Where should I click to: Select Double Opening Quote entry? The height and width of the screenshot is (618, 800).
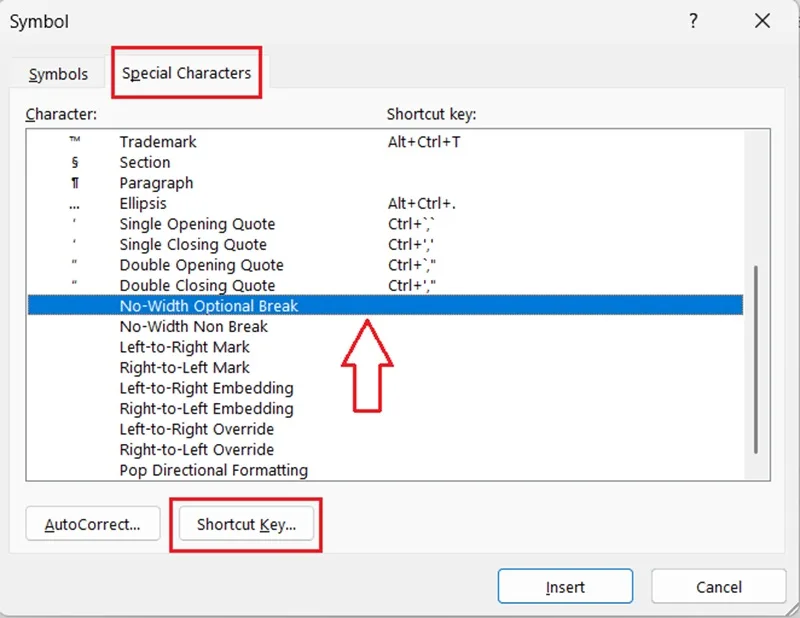(x=385, y=265)
